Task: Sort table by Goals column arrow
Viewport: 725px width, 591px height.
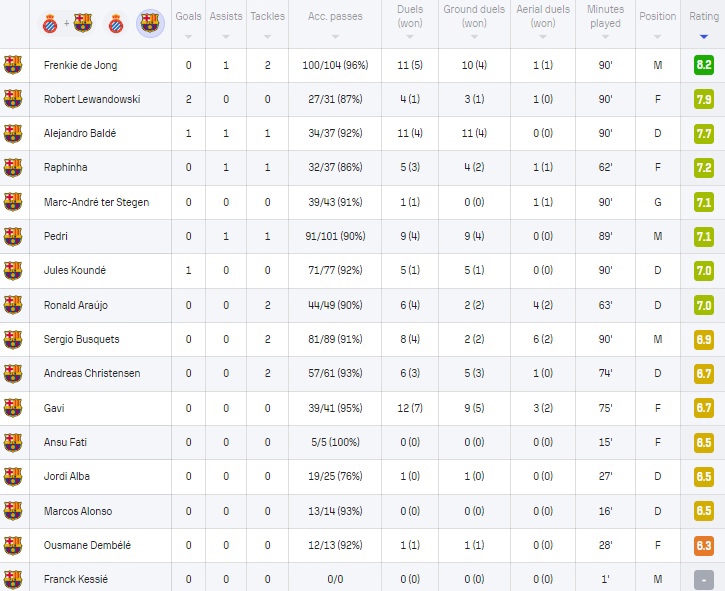Action: pyautogui.click(x=187, y=37)
